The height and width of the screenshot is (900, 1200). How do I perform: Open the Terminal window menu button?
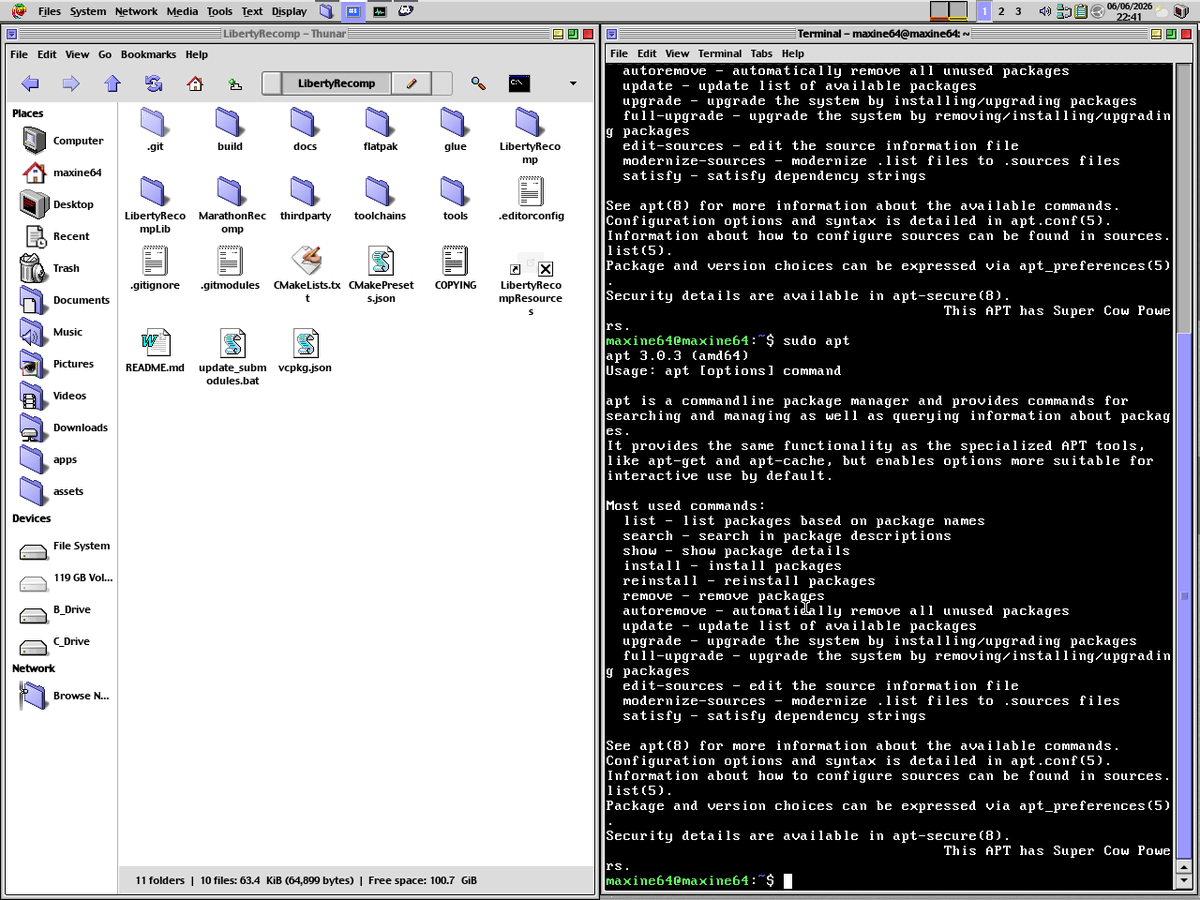pyautogui.click(x=611, y=33)
